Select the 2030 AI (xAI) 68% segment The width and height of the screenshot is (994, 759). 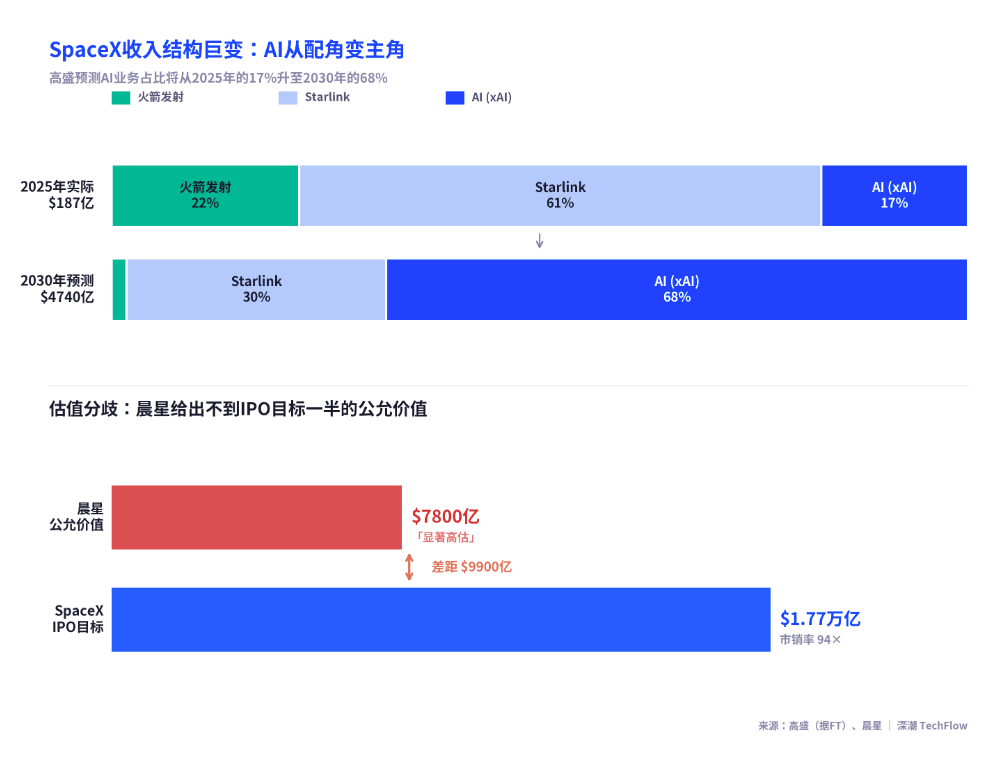pyautogui.click(x=677, y=289)
